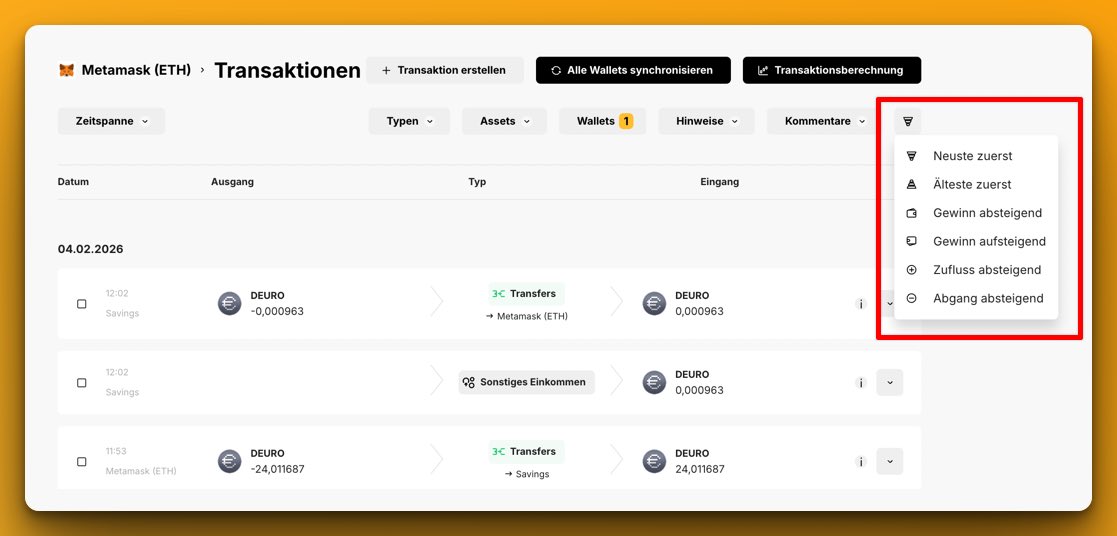Screen dimensions: 1117x536
Task: Open the Hinweise filter dropdown
Action: pyautogui.click(x=707, y=121)
